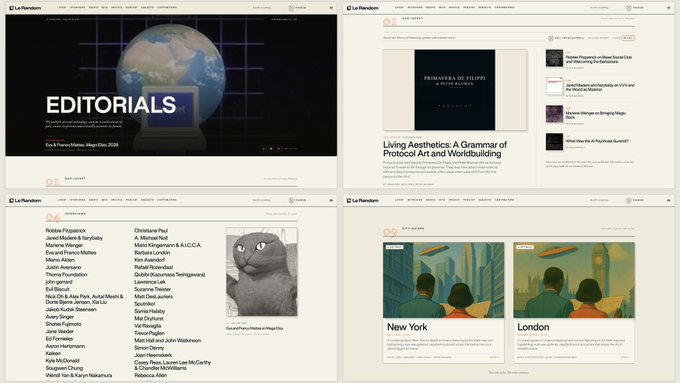Open the Memo Akten interview
680x383 pixels.
pos(60,260)
